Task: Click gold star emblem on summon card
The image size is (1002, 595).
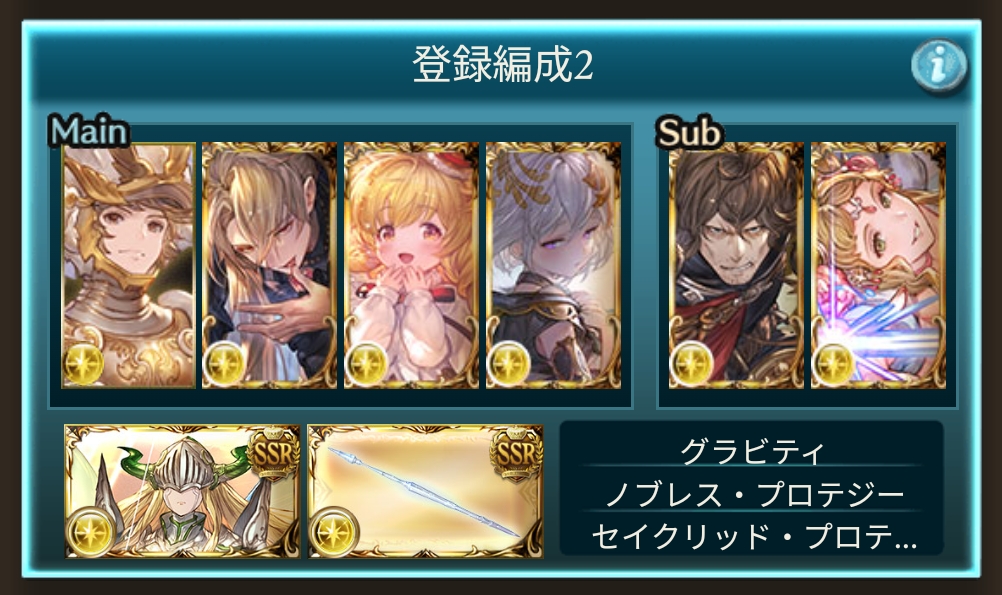Action: coord(91,532)
